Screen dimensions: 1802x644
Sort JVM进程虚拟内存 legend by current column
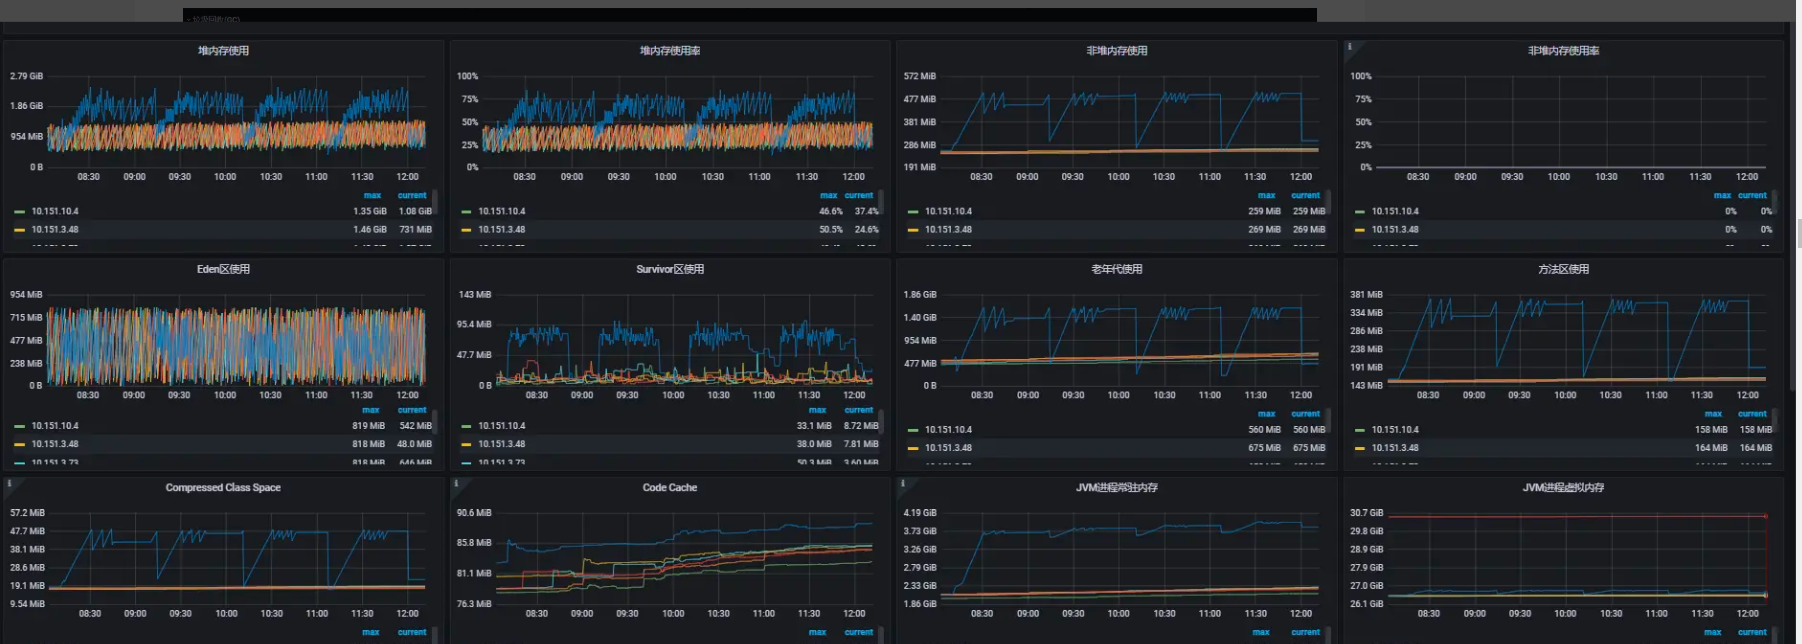(1752, 632)
